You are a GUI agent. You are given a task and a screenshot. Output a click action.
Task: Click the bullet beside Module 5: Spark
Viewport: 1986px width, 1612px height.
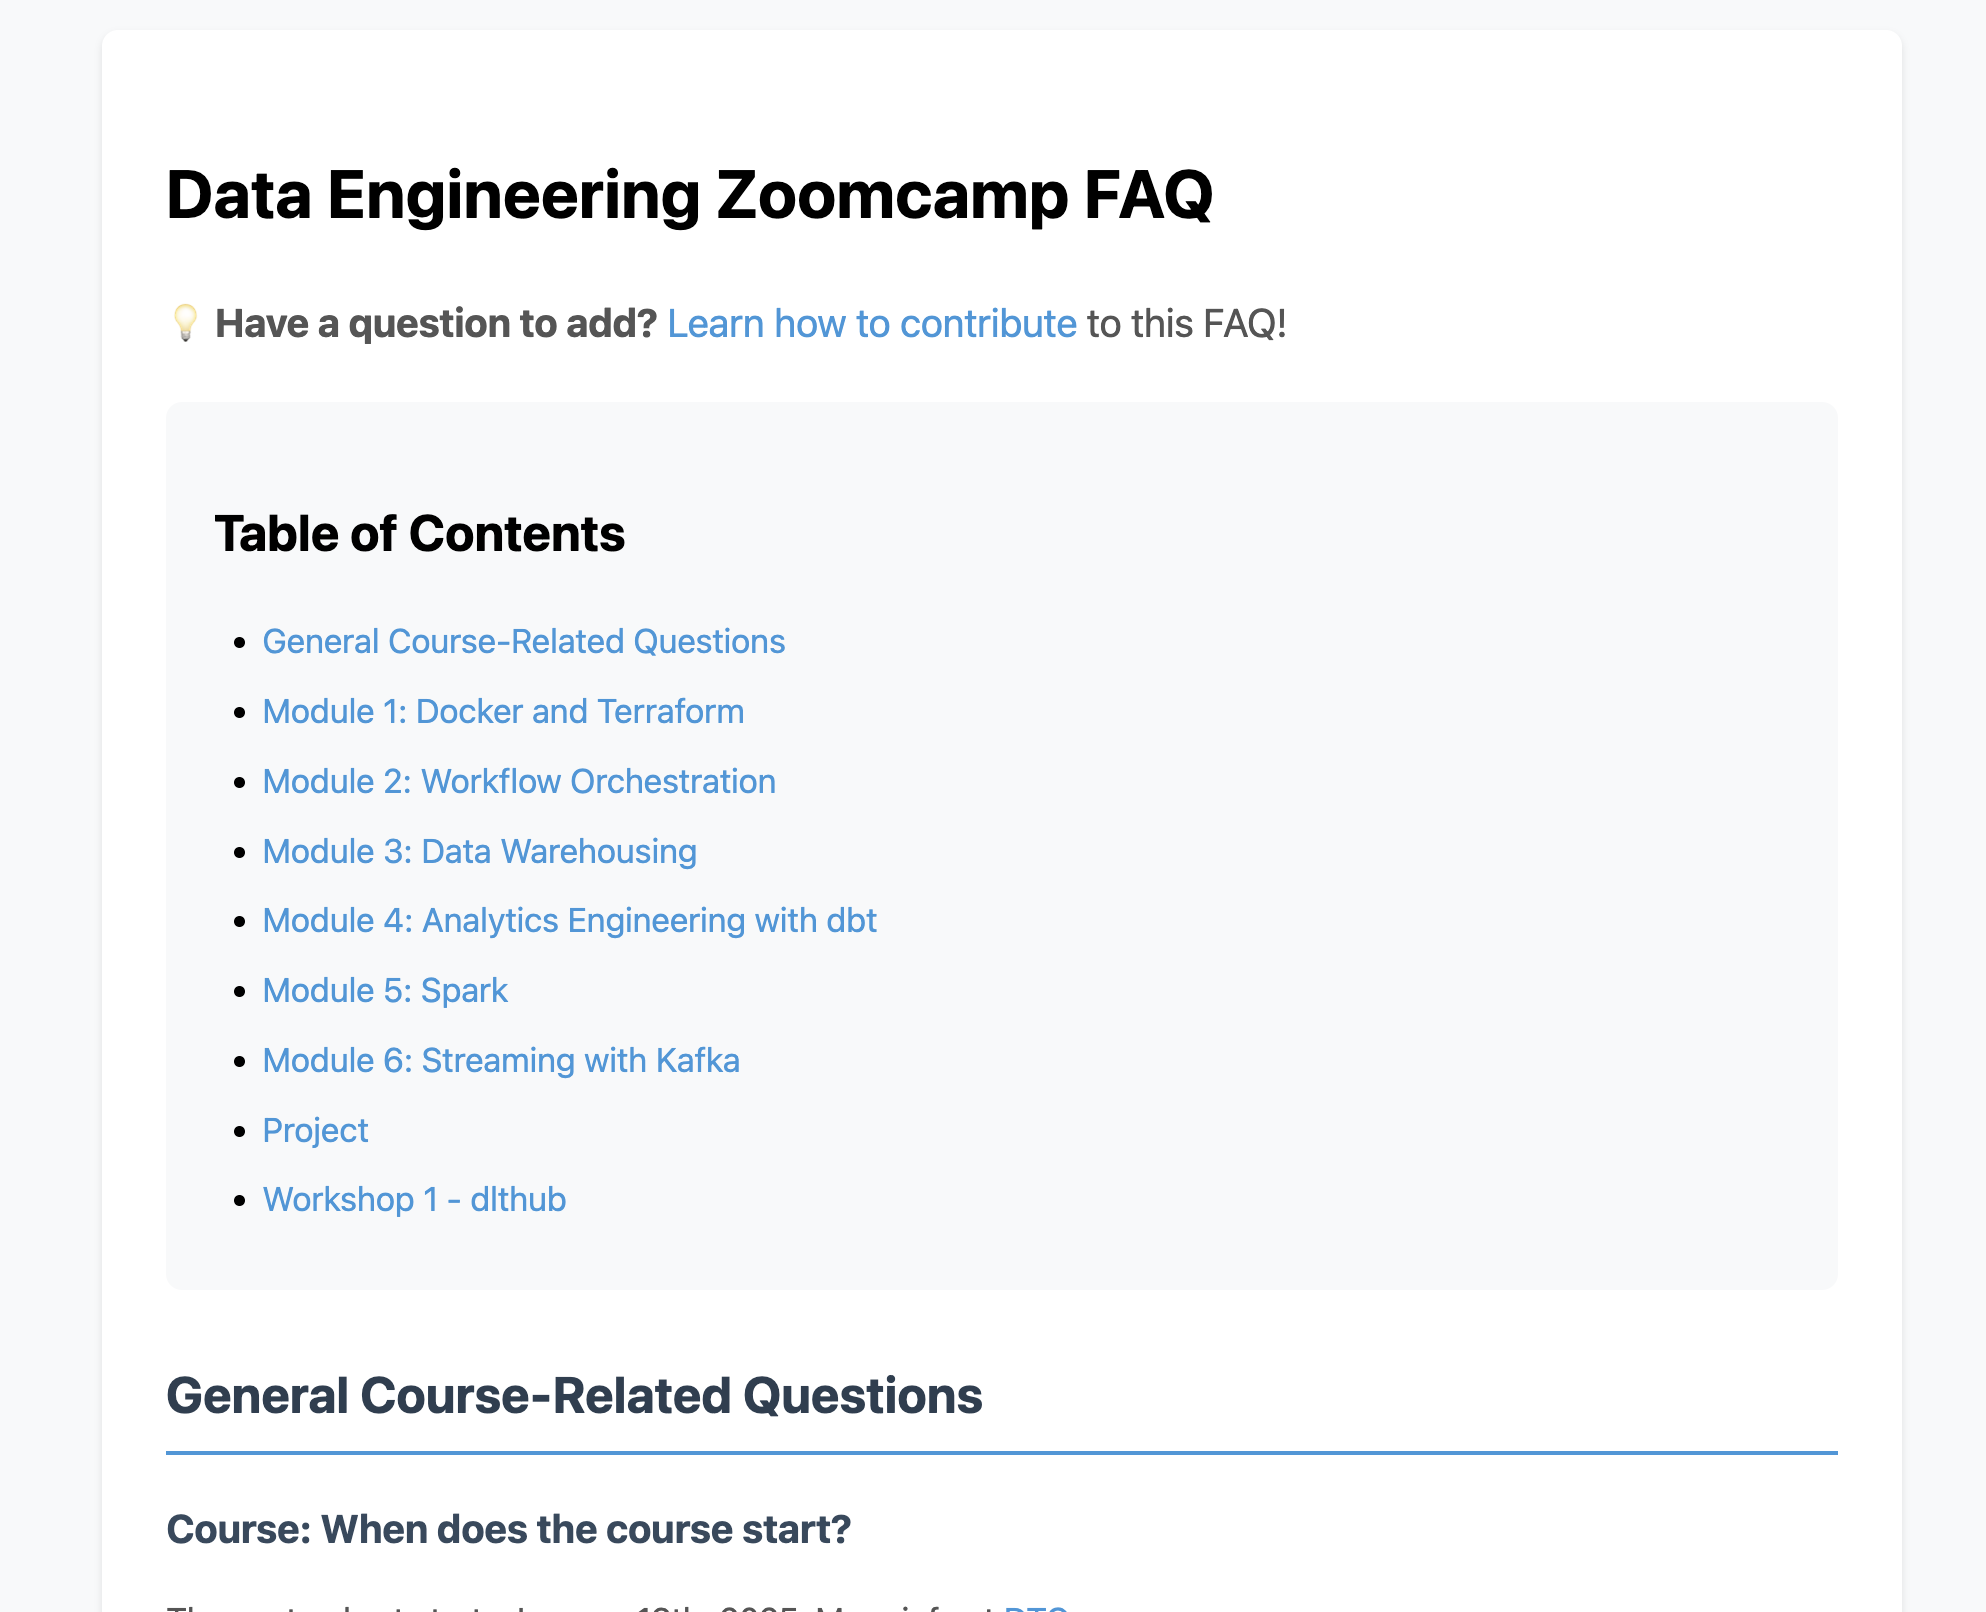pos(238,992)
